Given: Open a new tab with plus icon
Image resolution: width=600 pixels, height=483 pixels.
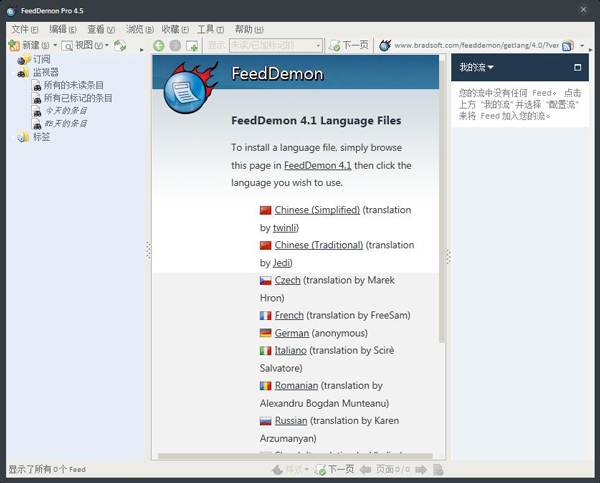Looking at the screenshot, I should pos(192,46).
